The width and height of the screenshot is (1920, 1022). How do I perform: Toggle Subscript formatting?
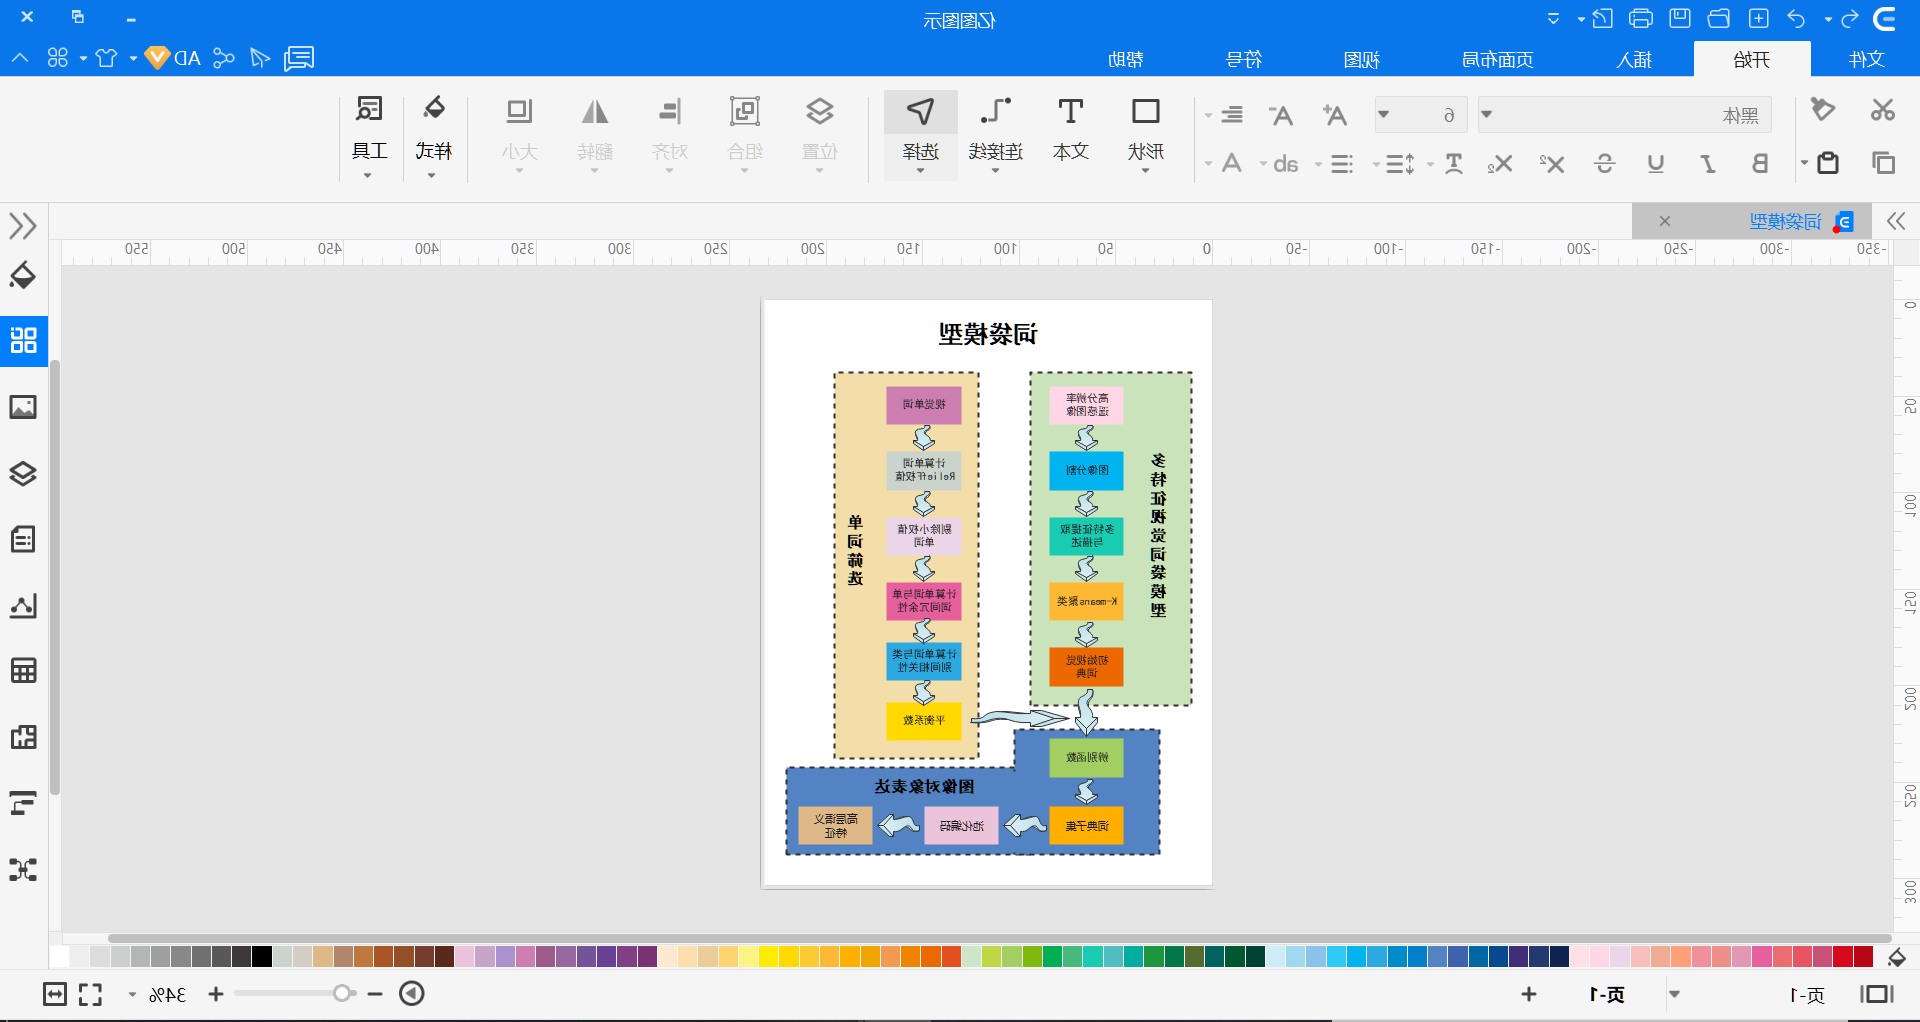pyautogui.click(x=1500, y=163)
